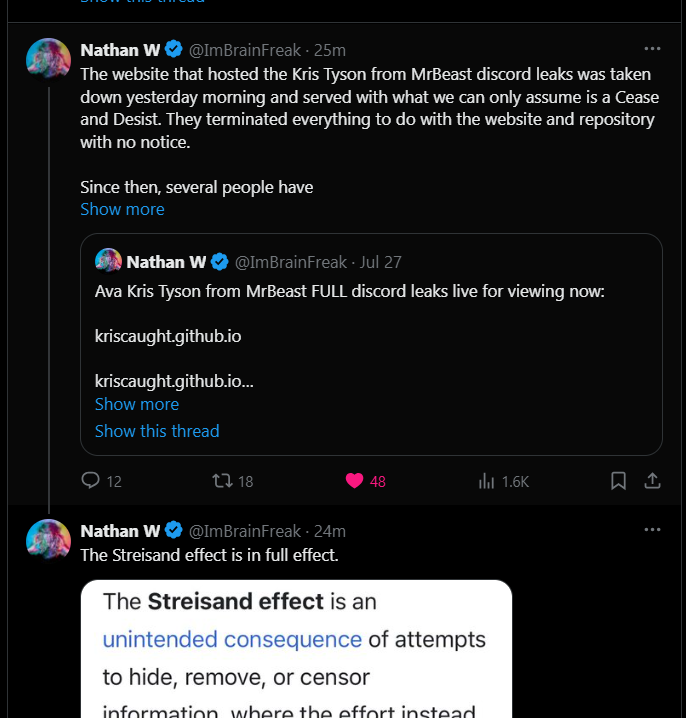Click verified badge beside Nathan W, 24m tweet

point(173,530)
